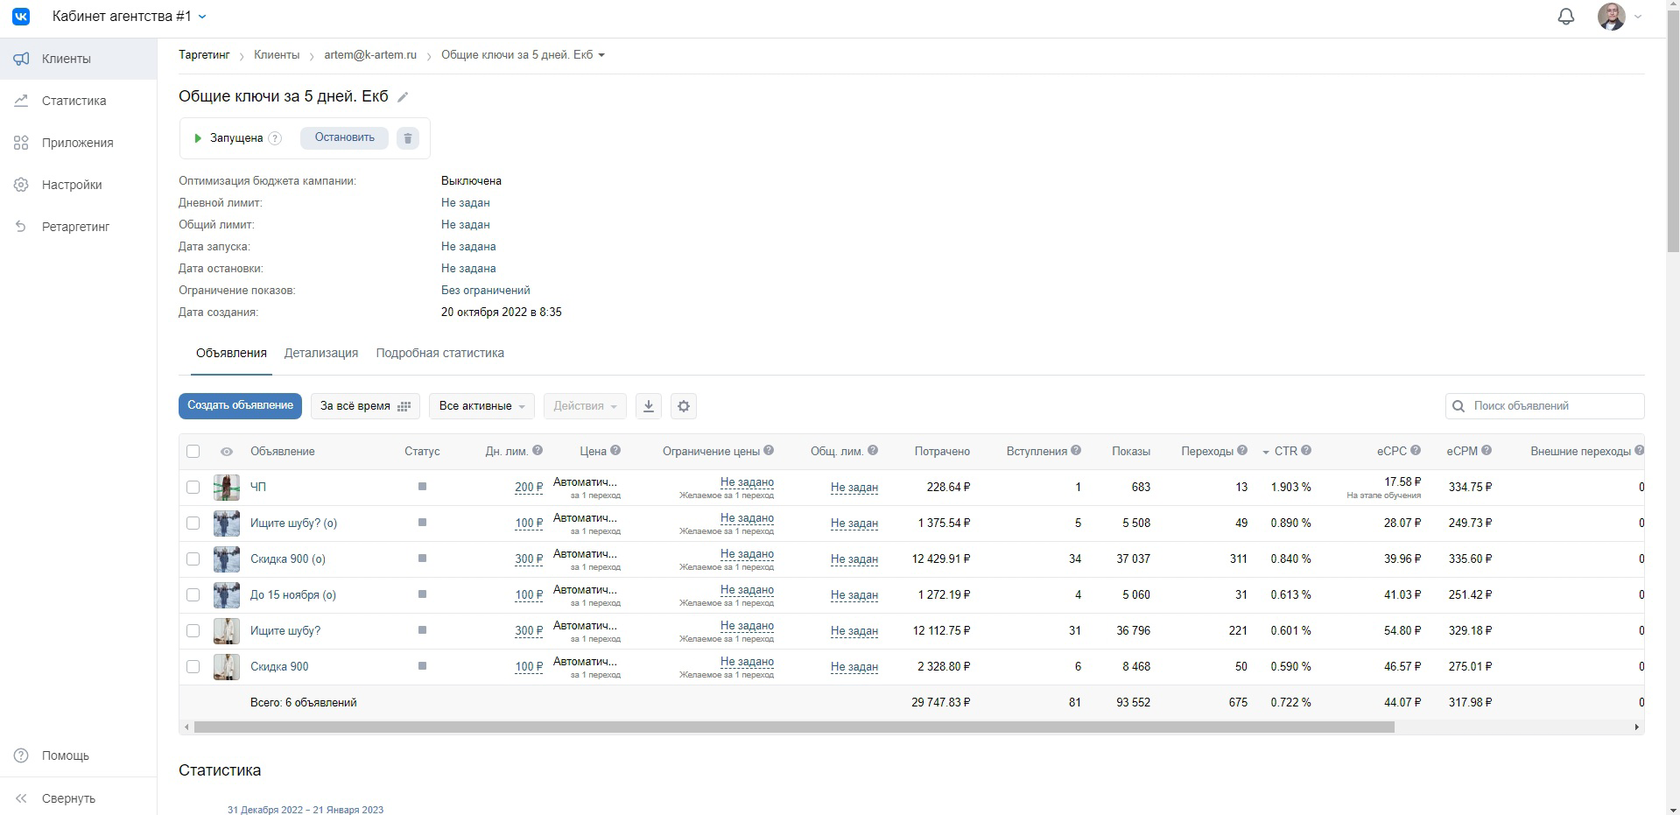Image resolution: width=1680 pixels, height=815 pixels.
Task: Click the pencil icon to rename campaign
Action: point(403,97)
